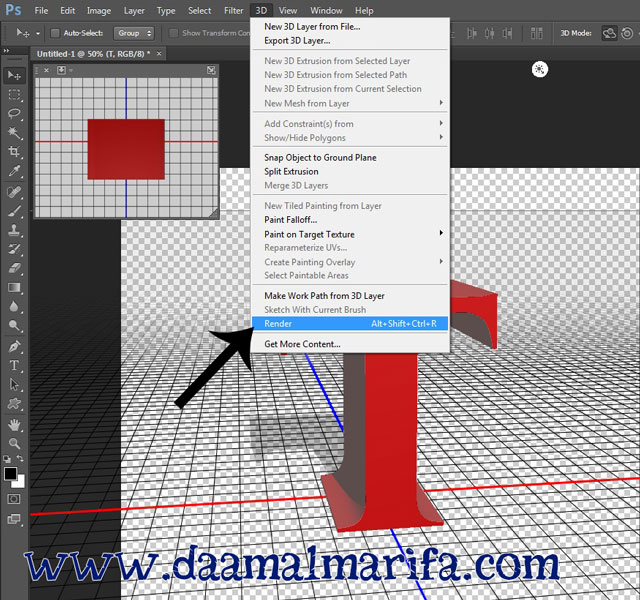Close the secondary 3D view panel
The width and height of the screenshot is (640, 600).
(47, 70)
